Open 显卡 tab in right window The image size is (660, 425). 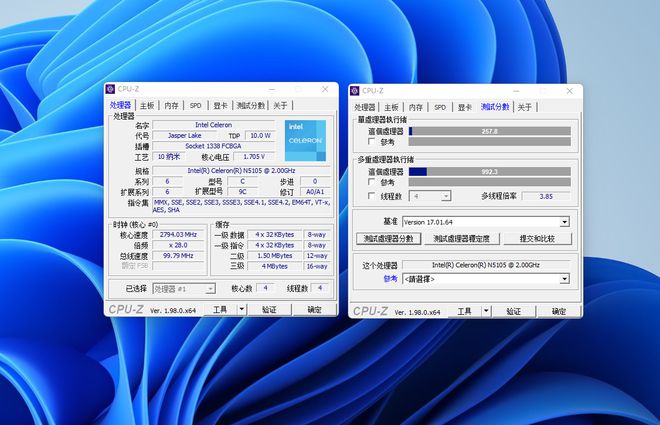coord(465,107)
